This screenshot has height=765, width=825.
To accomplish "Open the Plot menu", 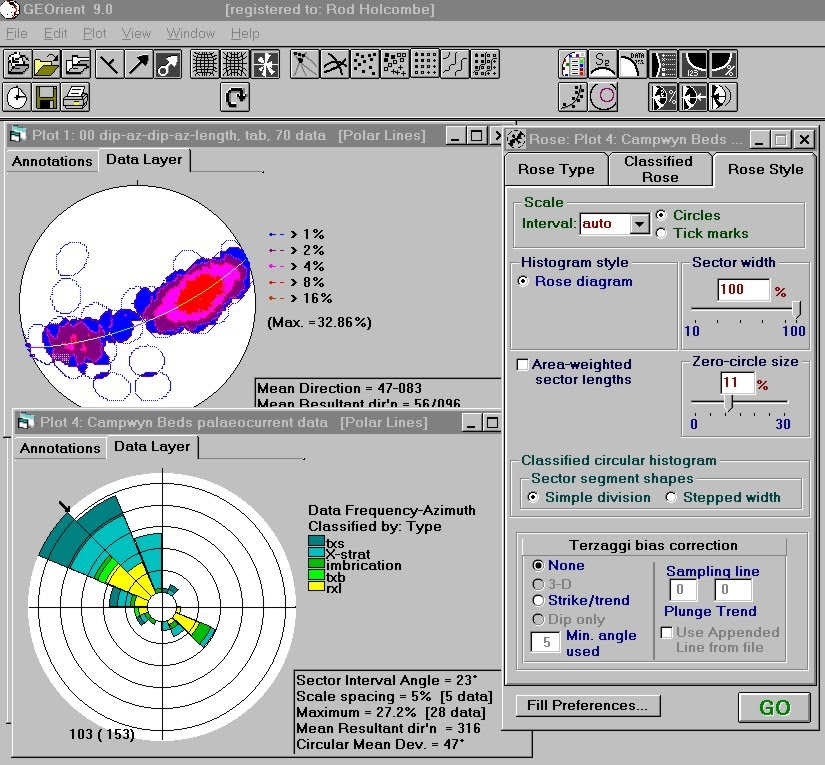I will pyautogui.click(x=95, y=34).
